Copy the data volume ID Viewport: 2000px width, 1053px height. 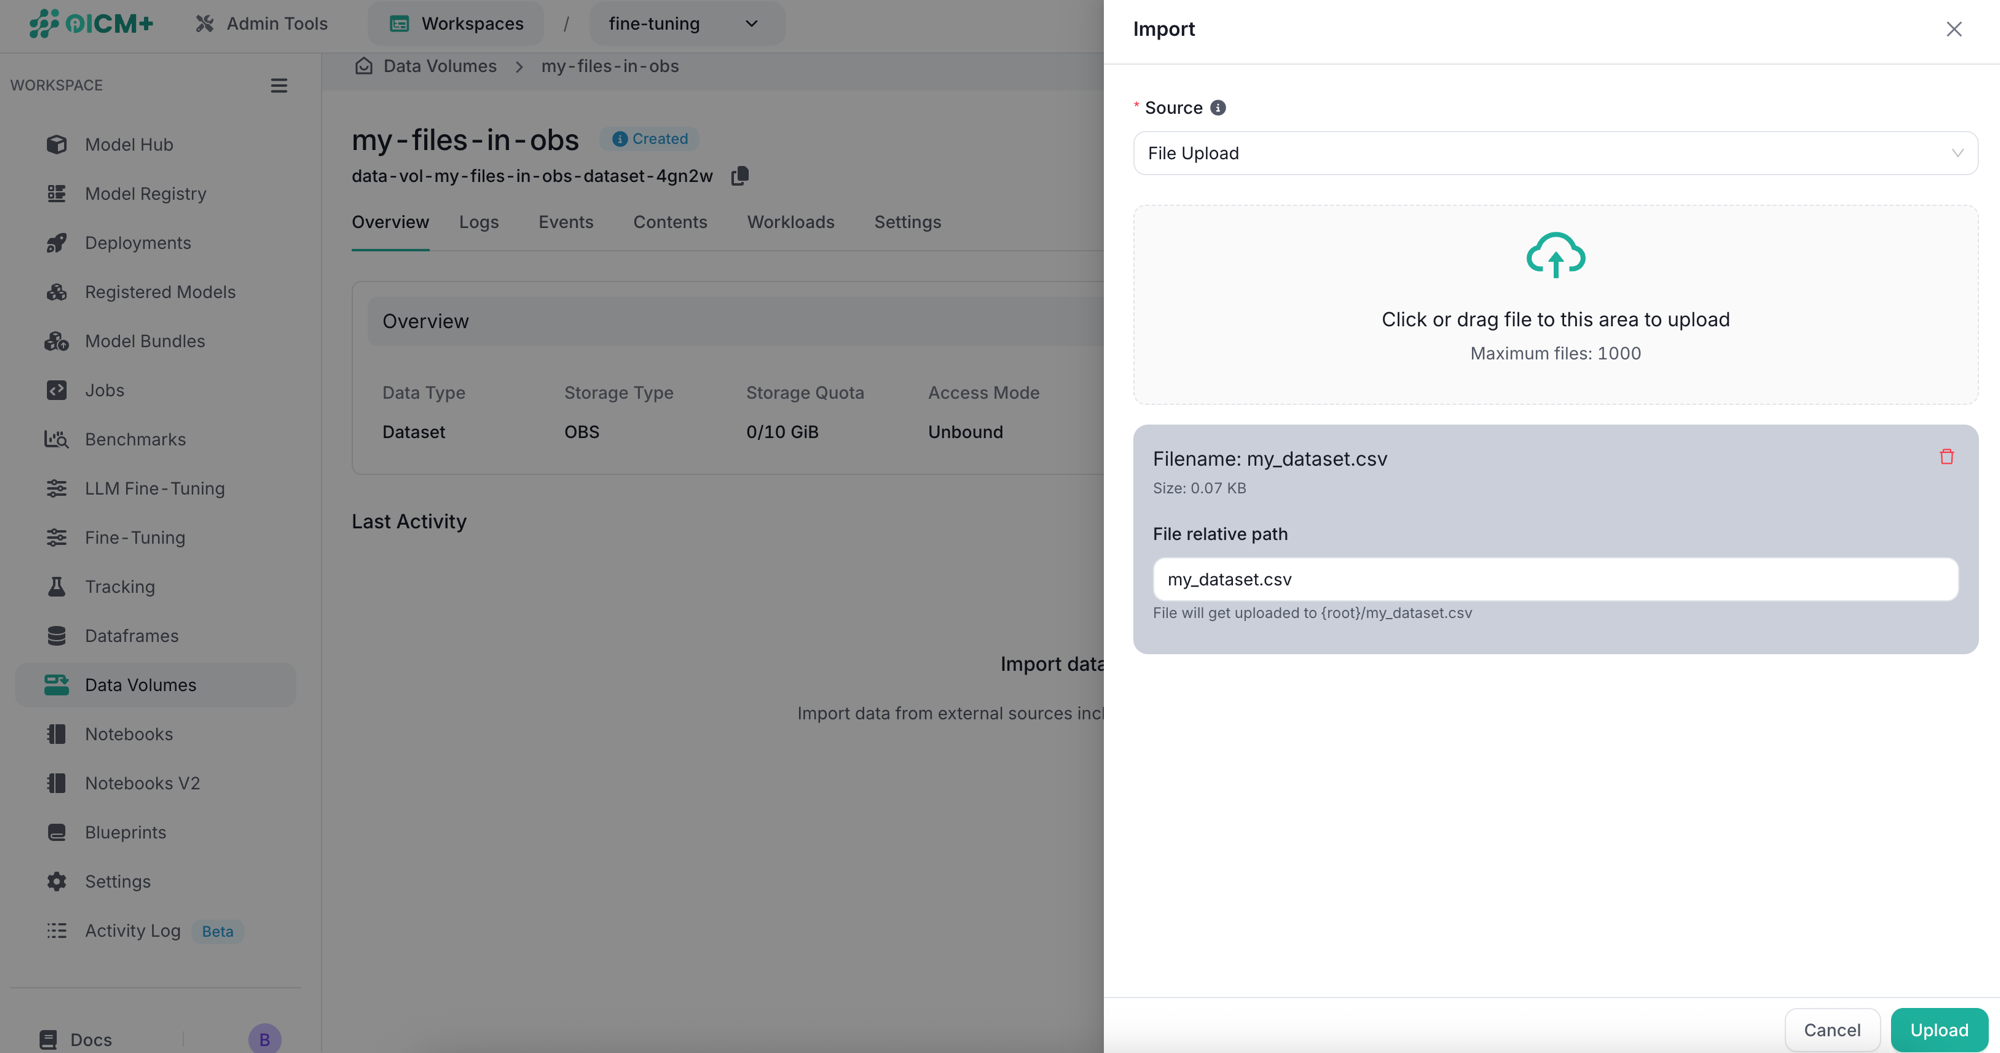pos(740,176)
